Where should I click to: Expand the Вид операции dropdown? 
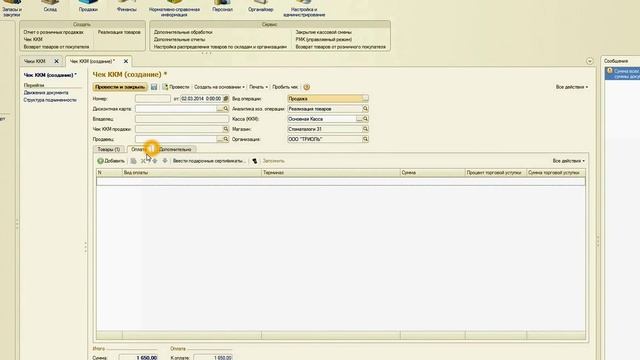tap(365, 99)
